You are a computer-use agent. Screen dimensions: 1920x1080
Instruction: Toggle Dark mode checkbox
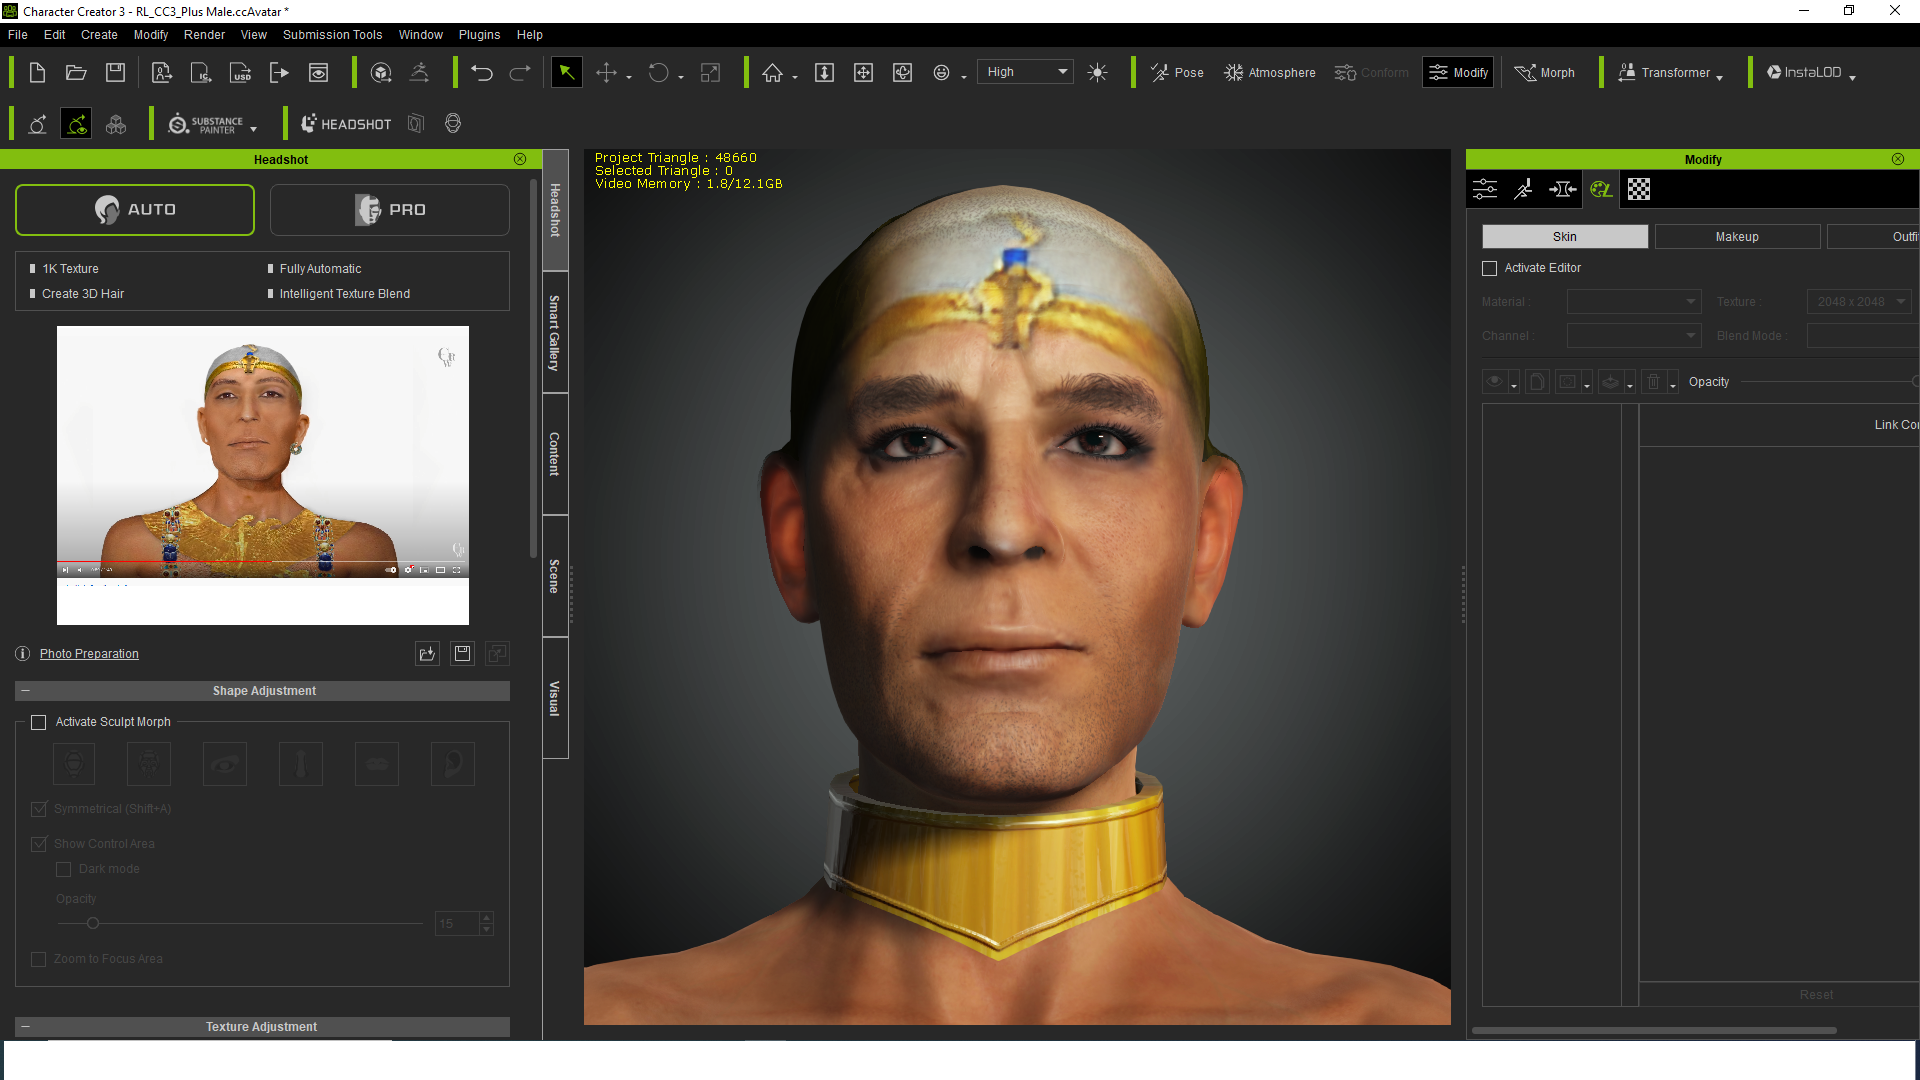click(x=64, y=869)
